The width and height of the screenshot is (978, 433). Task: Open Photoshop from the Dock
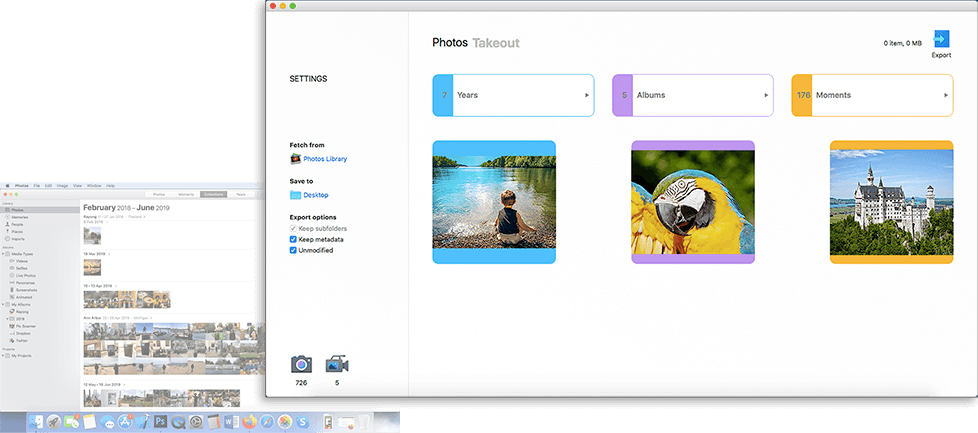click(160, 422)
